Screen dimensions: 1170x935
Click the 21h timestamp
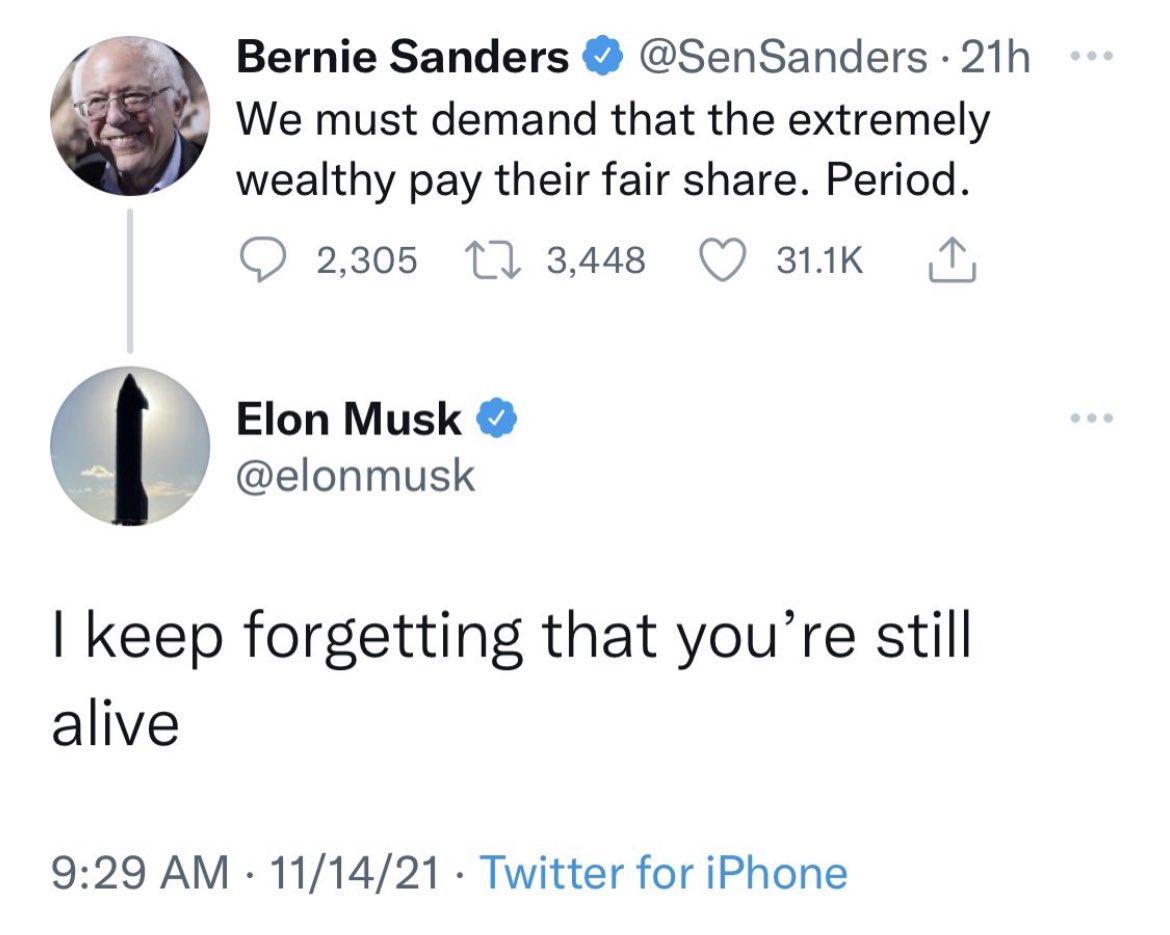tap(995, 57)
